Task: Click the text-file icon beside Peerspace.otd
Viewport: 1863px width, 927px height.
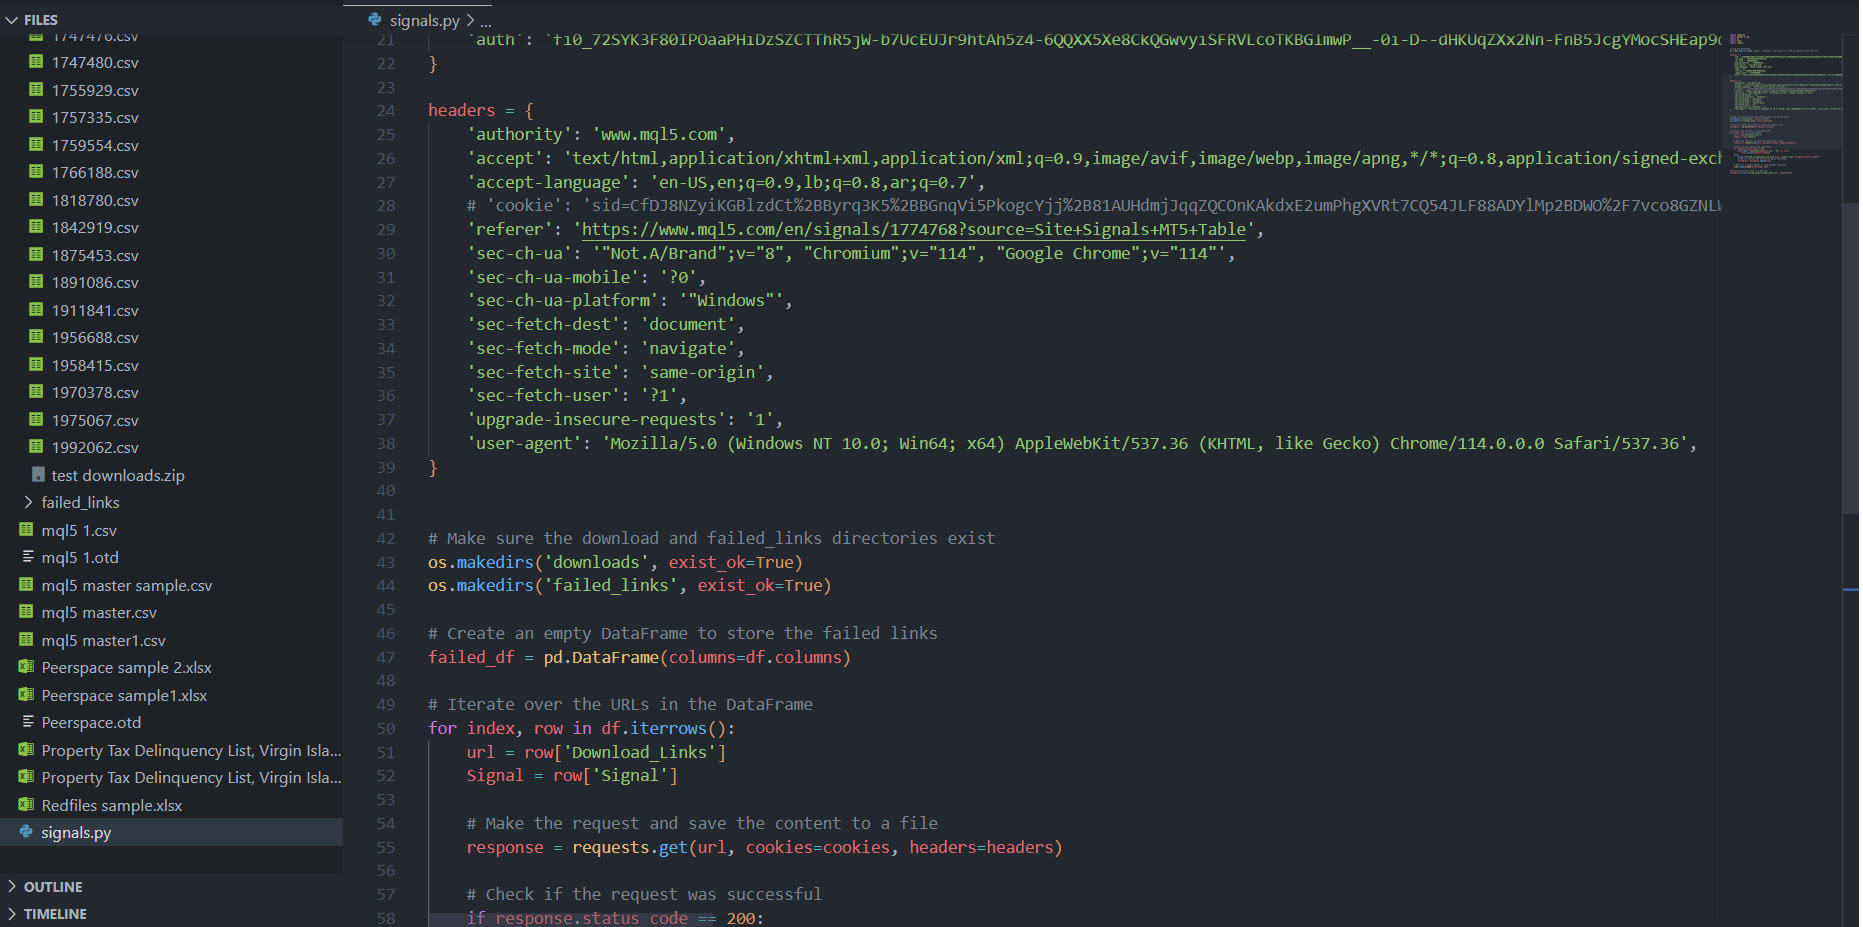Action: 27,721
